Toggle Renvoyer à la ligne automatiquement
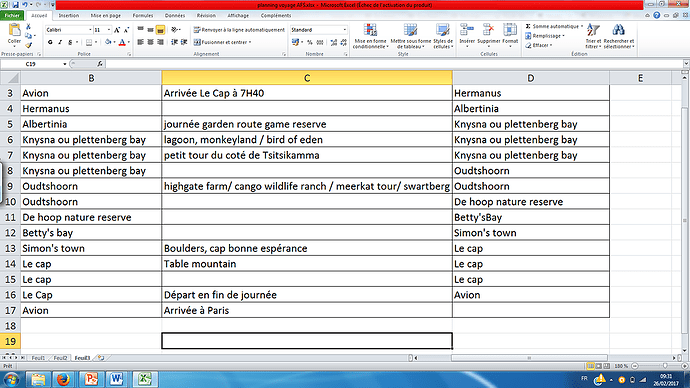 [239, 30]
